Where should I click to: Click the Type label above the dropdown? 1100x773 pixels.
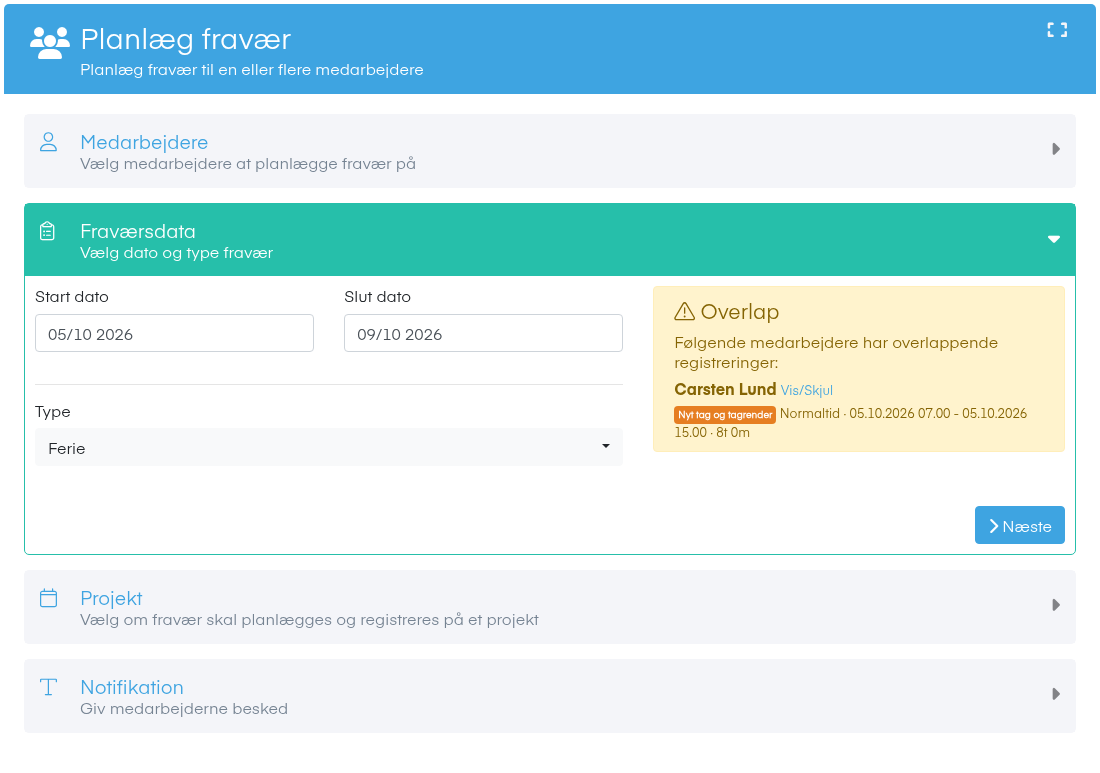(53, 412)
